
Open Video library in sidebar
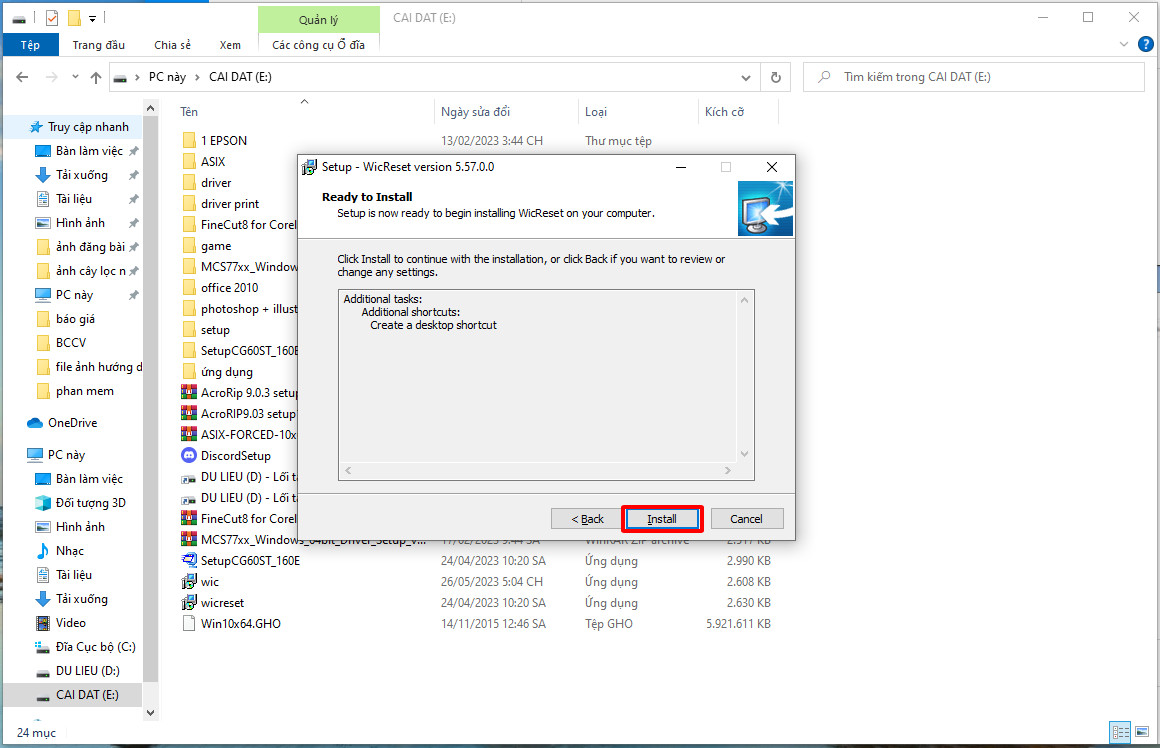[x=70, y=623]
